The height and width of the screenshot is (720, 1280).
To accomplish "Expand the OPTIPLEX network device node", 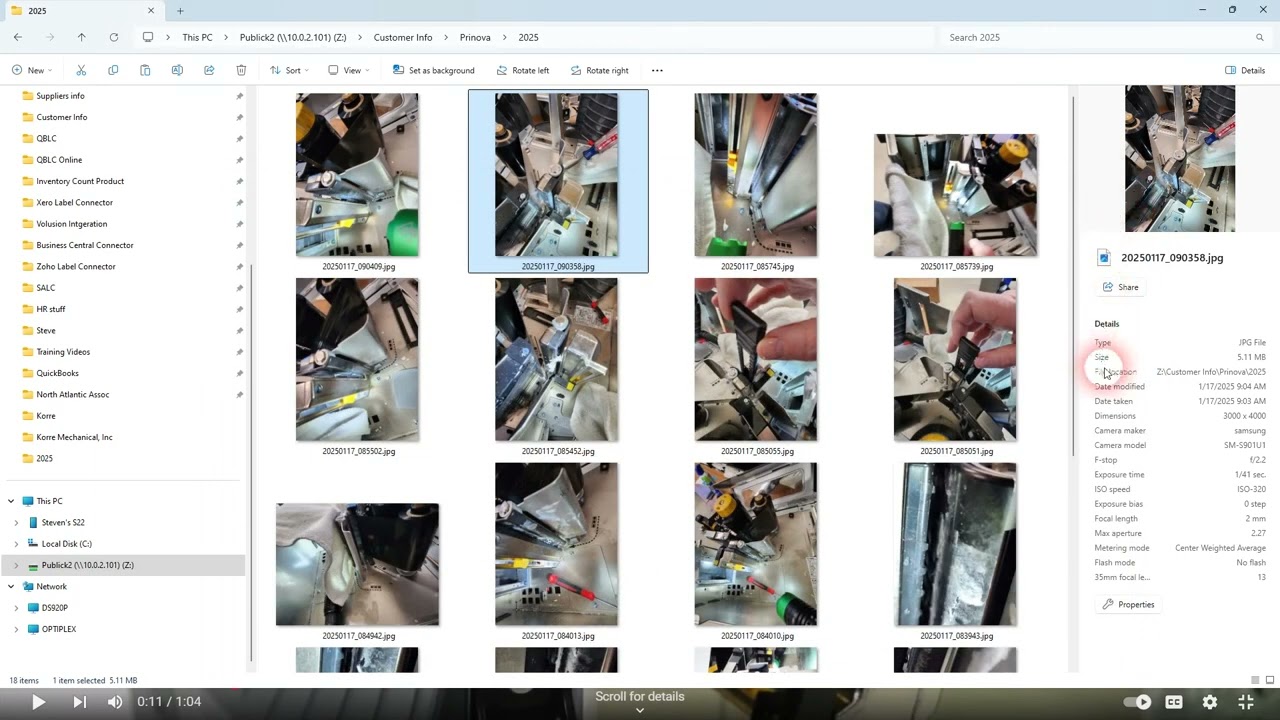I will click(x=16, y=629).
